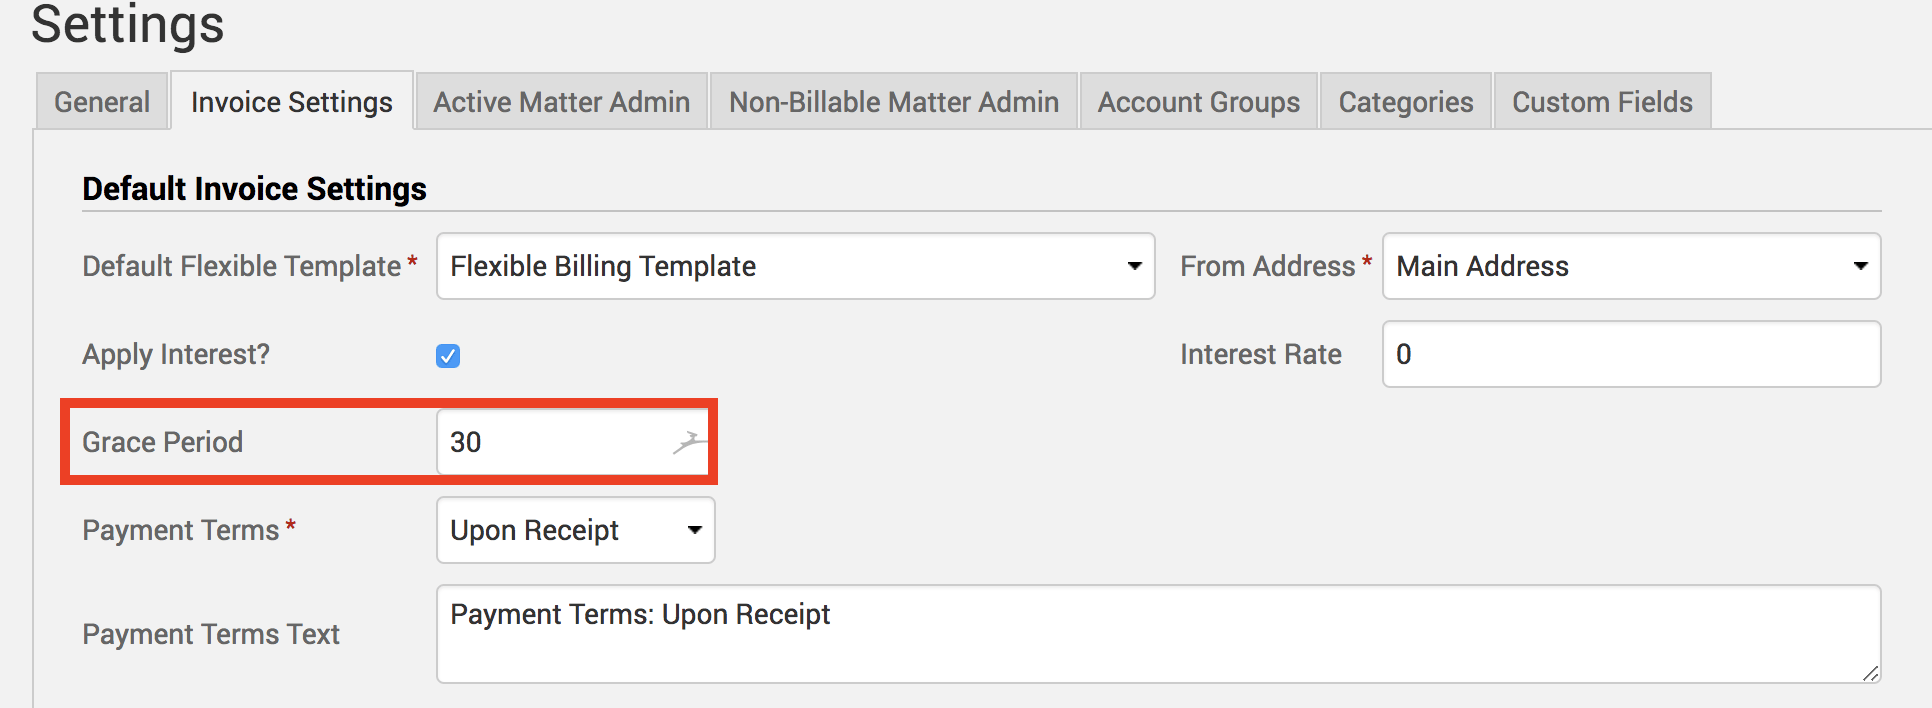1932x708 pixels.
Task: Open the Default Flexible Template dropdown
Action: (795, 266)
